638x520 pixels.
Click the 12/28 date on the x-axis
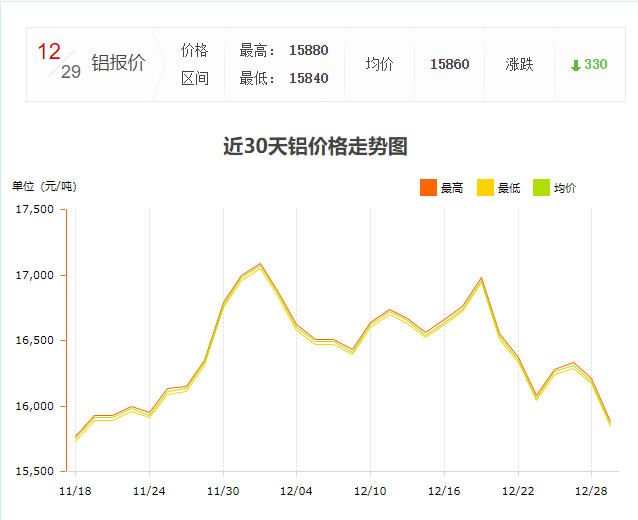(x=591, y=490)
